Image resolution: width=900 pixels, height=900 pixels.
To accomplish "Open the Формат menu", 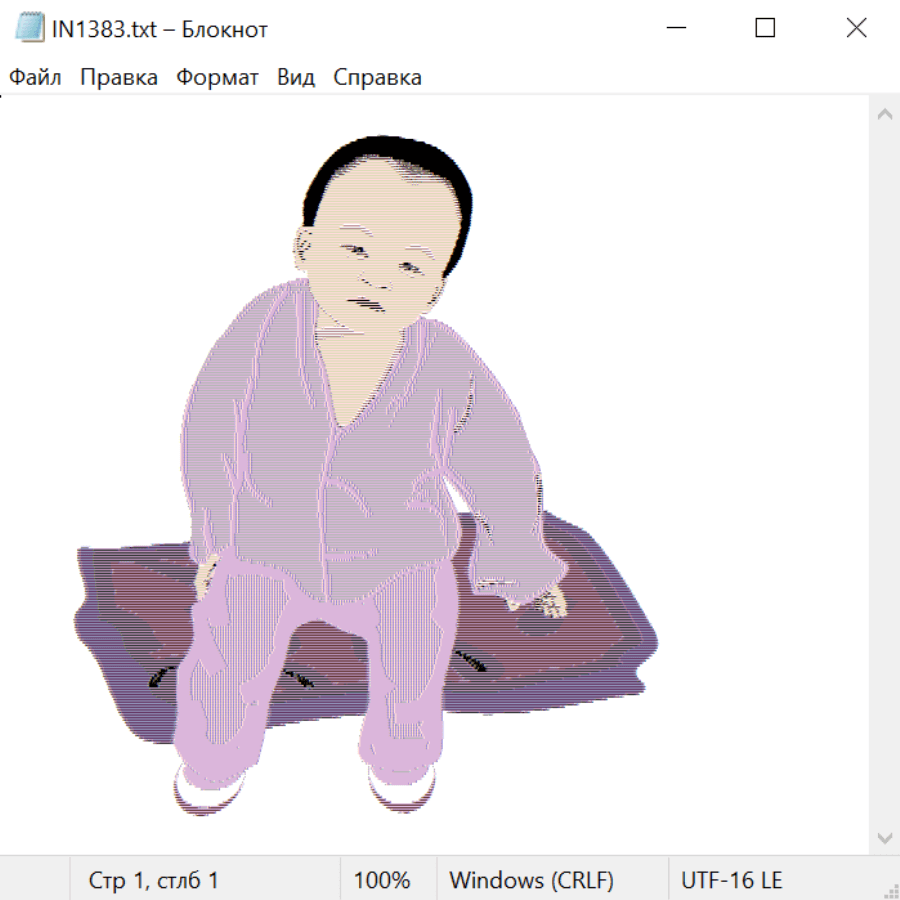I will [x=217, y=78].
